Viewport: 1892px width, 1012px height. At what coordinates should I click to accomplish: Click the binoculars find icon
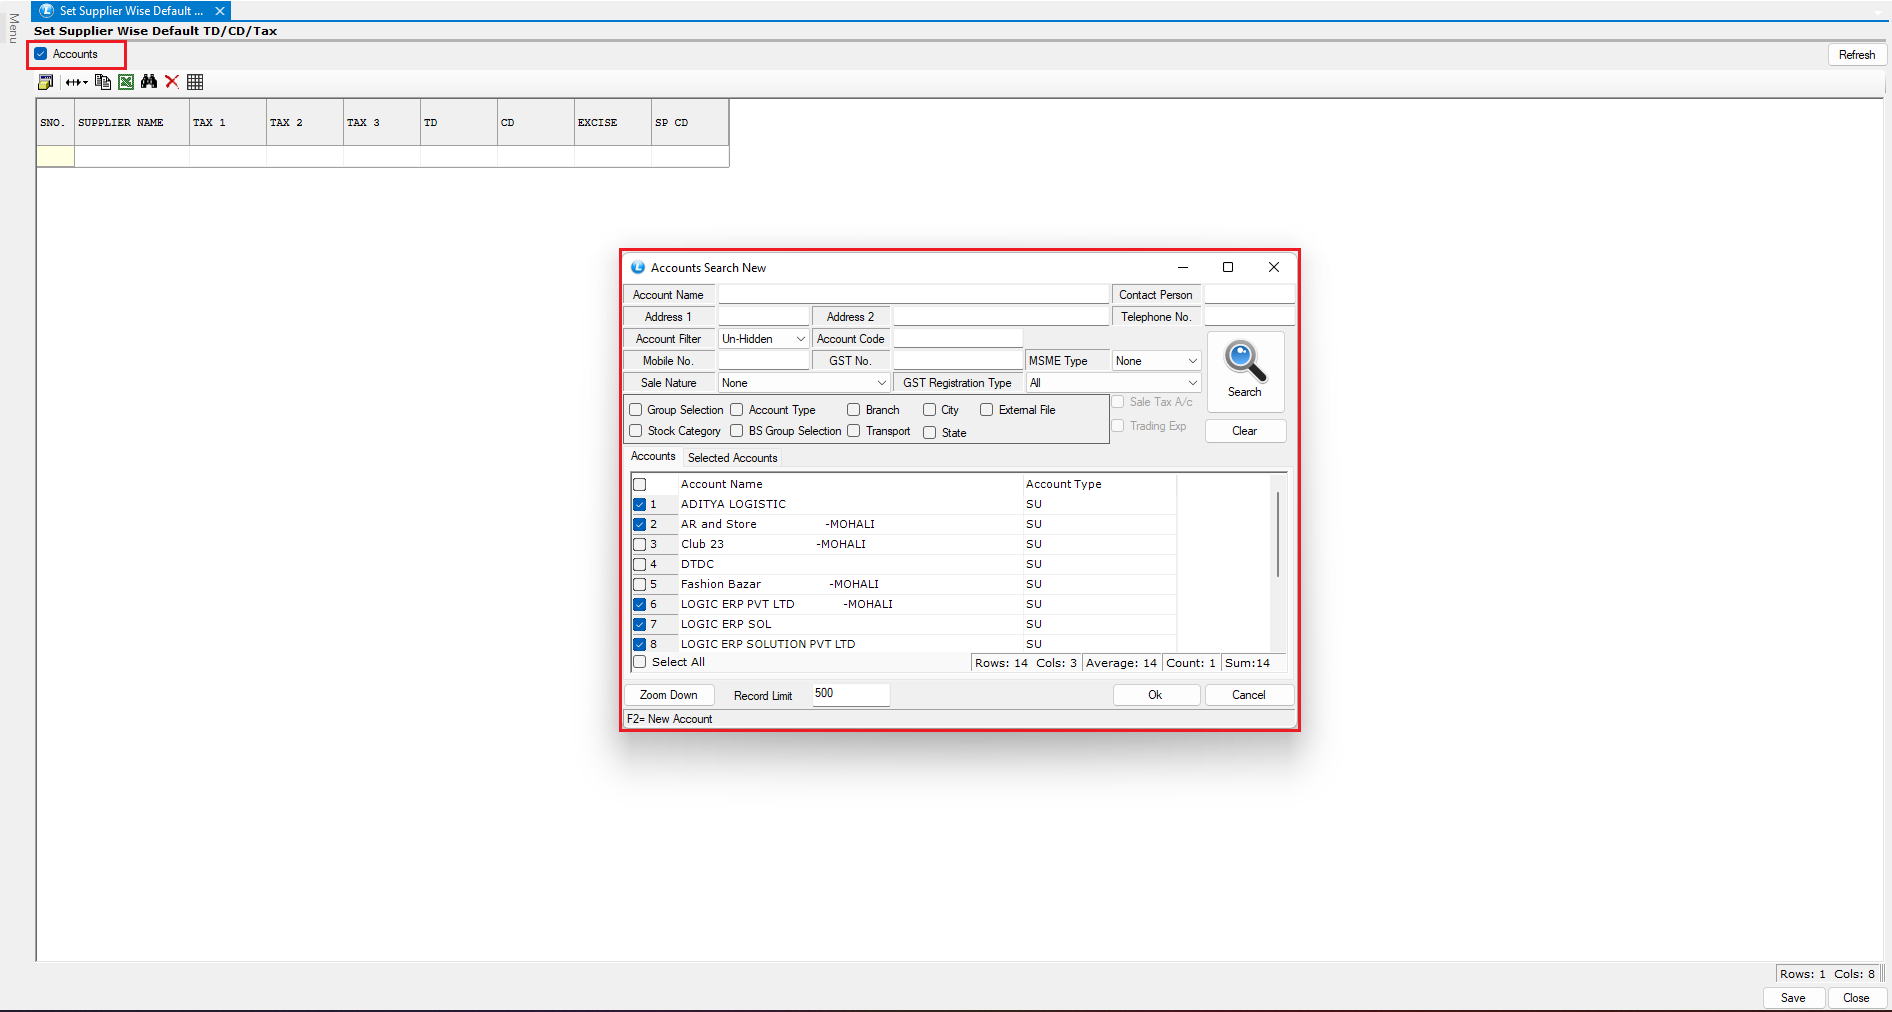click(x=149, y=82)
